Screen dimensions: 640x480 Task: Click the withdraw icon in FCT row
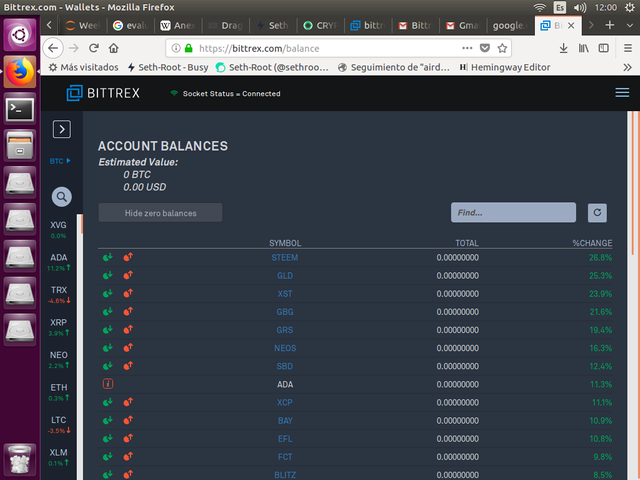[x=128, y=457]
